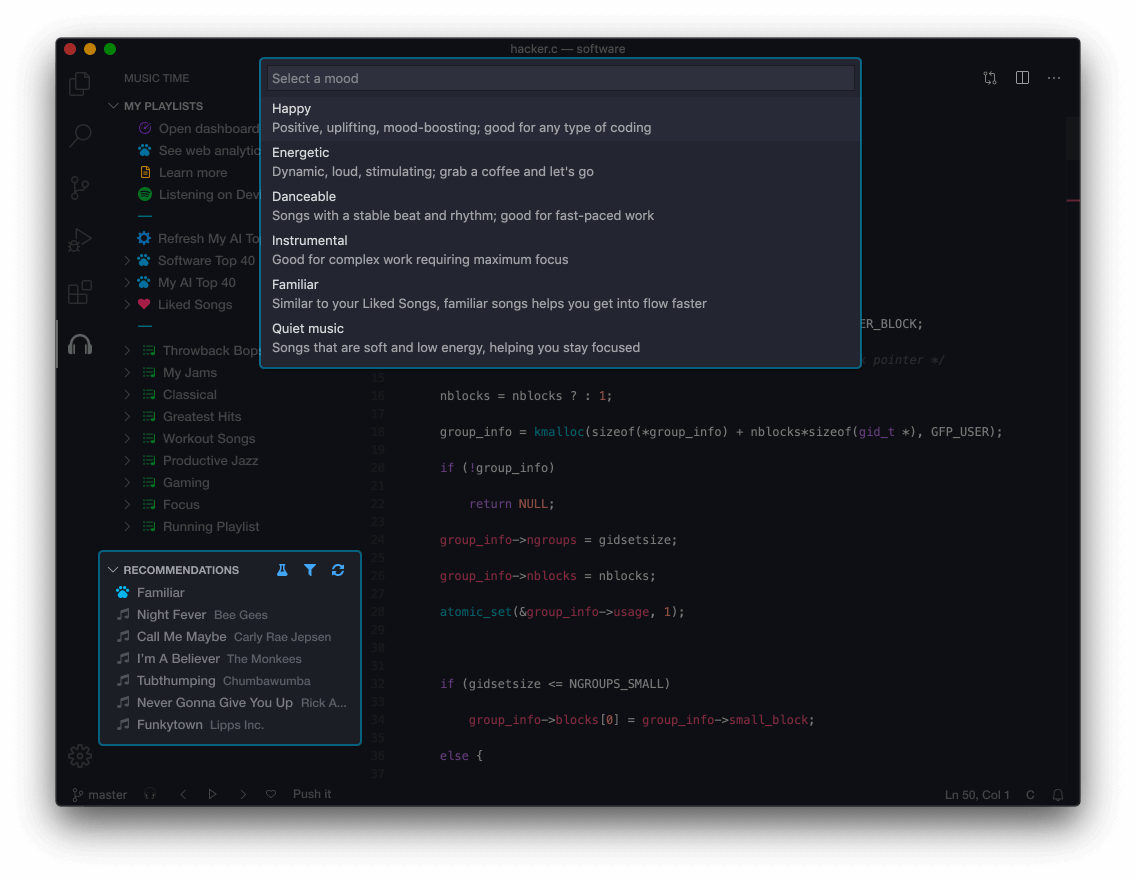Click the beaker mood icon in Recommendations

(x=282, y=570)
